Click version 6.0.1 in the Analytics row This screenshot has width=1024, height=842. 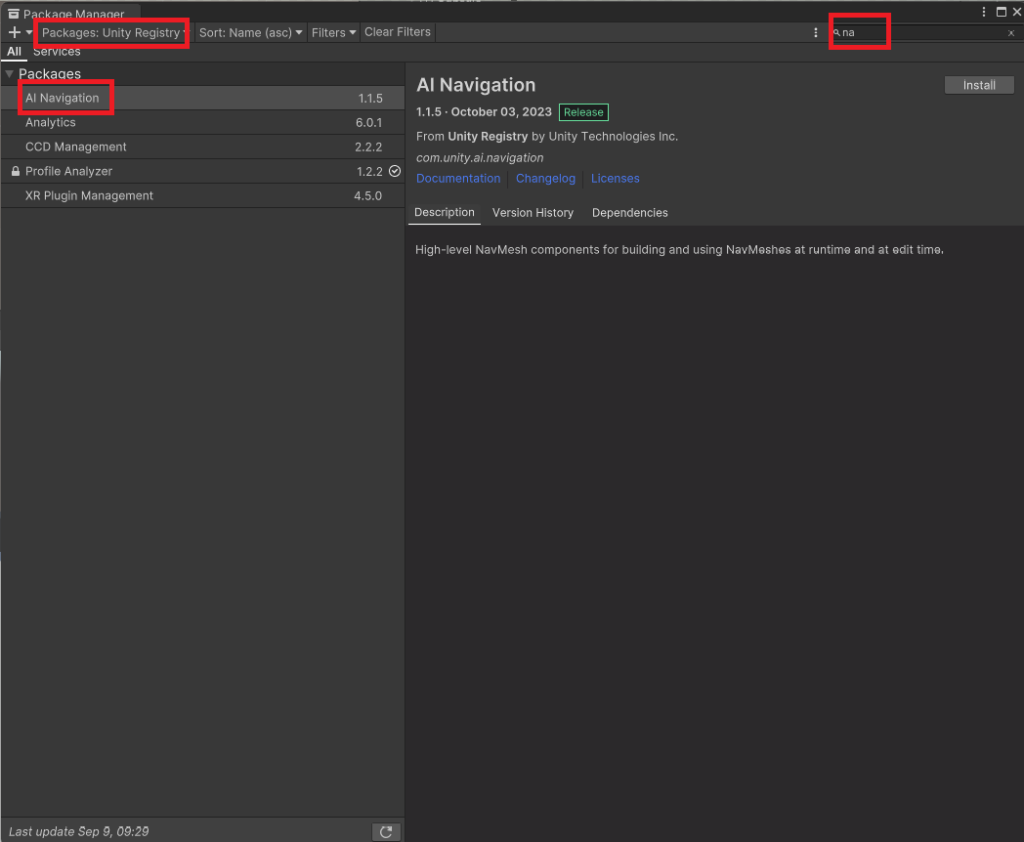point(368,123)
